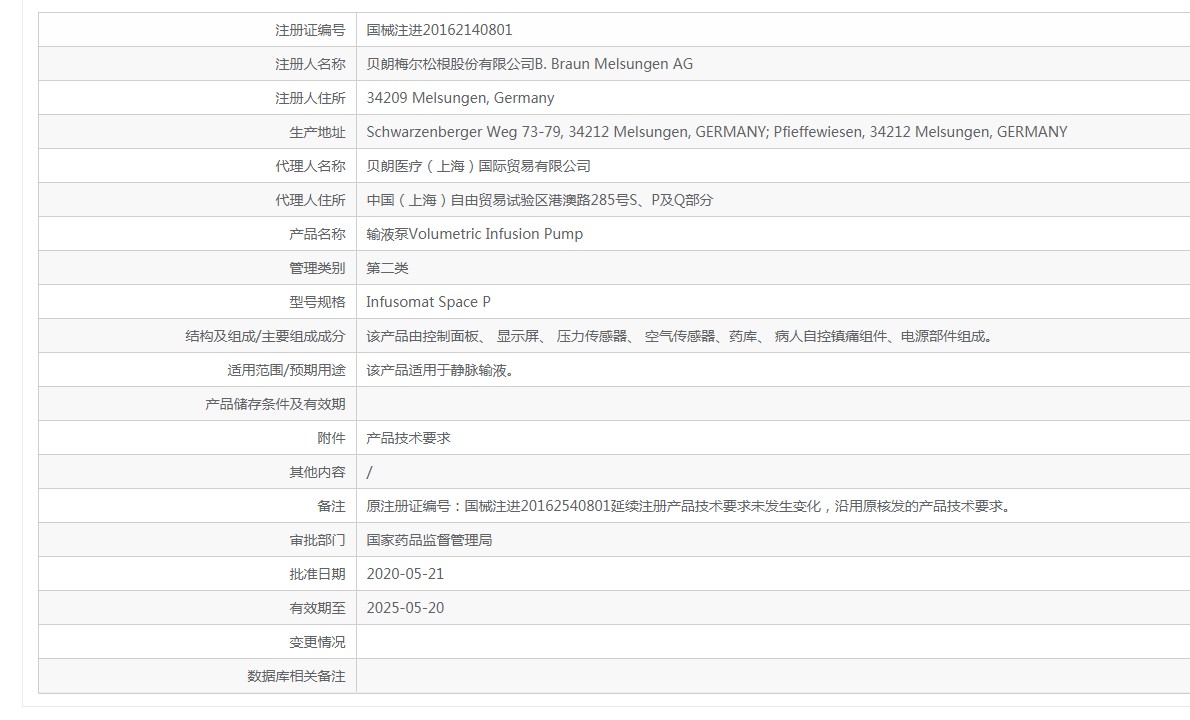Select the 变更情况 label
This screenshot has height=720, width=1190.
(317, 643)
